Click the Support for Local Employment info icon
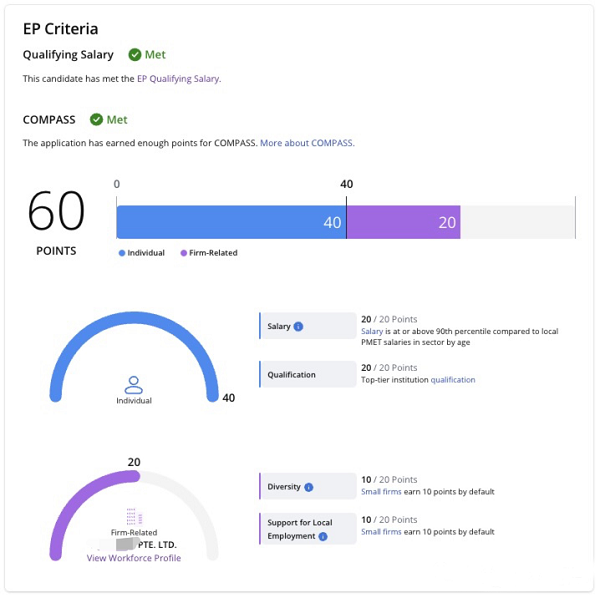 pyautogui.click(x=323, y=536)
